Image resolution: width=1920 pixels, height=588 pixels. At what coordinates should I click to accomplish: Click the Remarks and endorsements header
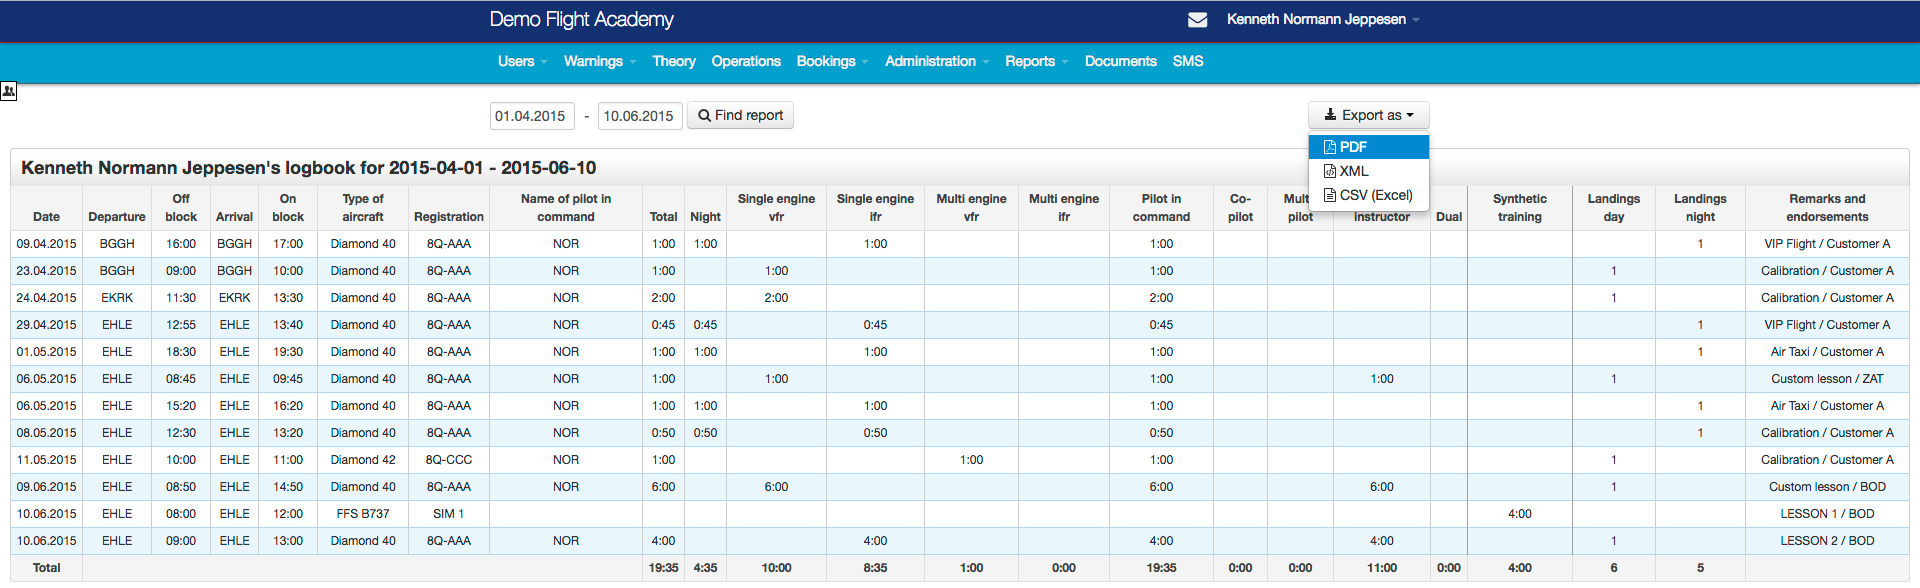[1827, 208]
